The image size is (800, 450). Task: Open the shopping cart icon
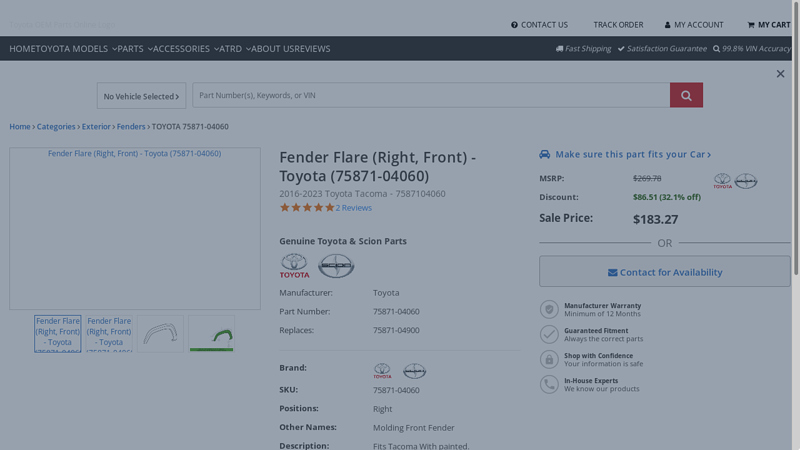point(751,25)
